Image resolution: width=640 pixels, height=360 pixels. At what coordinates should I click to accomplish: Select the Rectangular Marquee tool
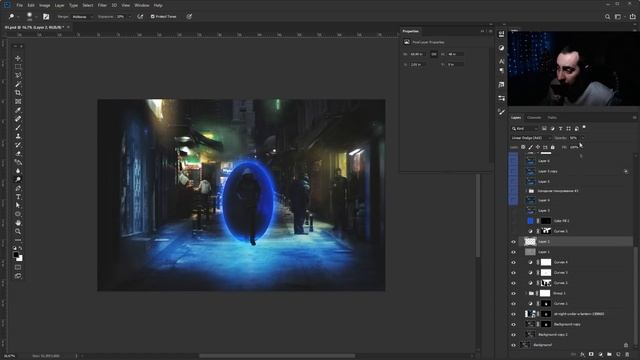18,67
